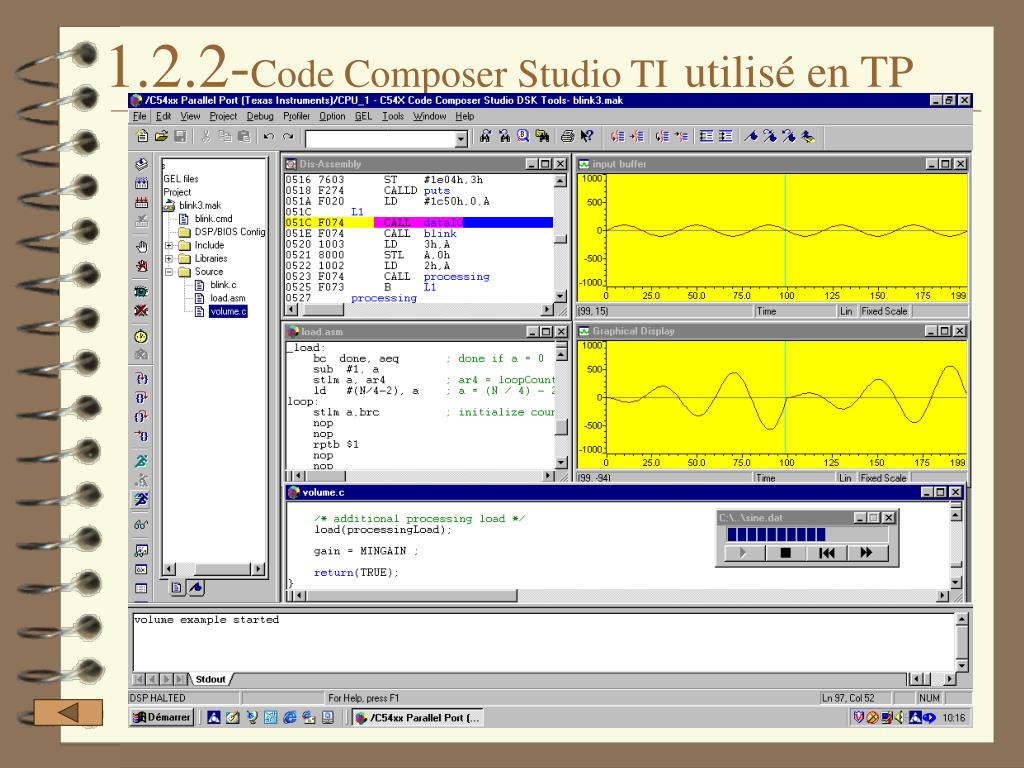
Task: Click the Rebuild All icon in side toolbar
Action: (x=141, y=202)
